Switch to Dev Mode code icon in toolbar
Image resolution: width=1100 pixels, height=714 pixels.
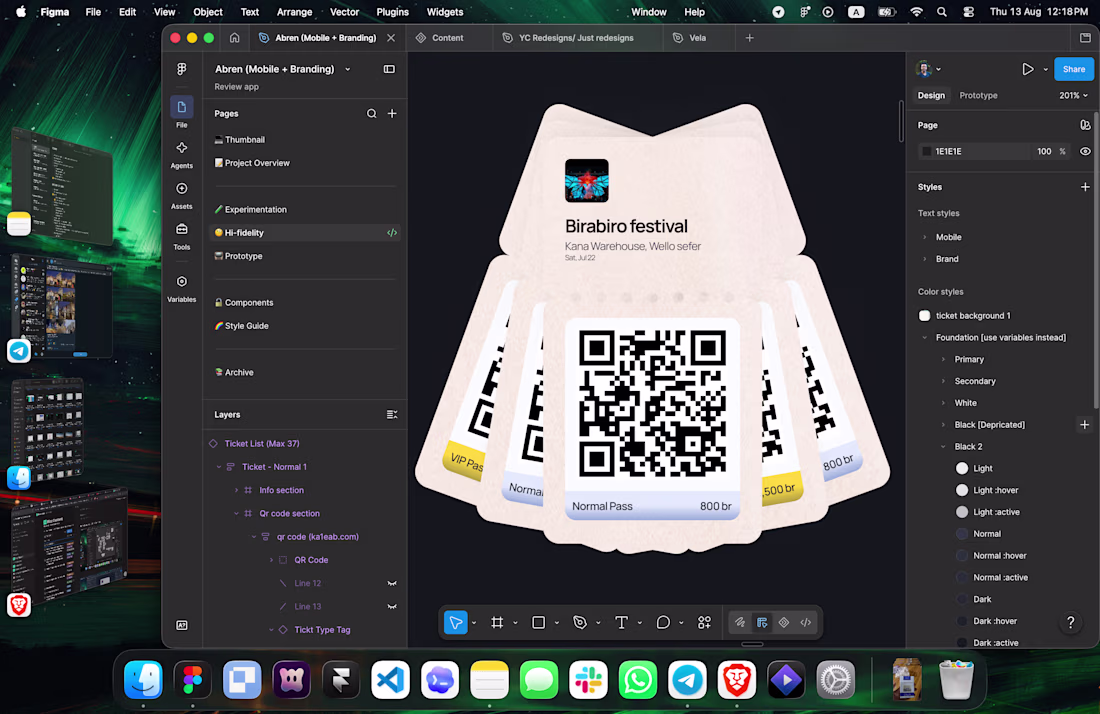click(x=805, y=622)
